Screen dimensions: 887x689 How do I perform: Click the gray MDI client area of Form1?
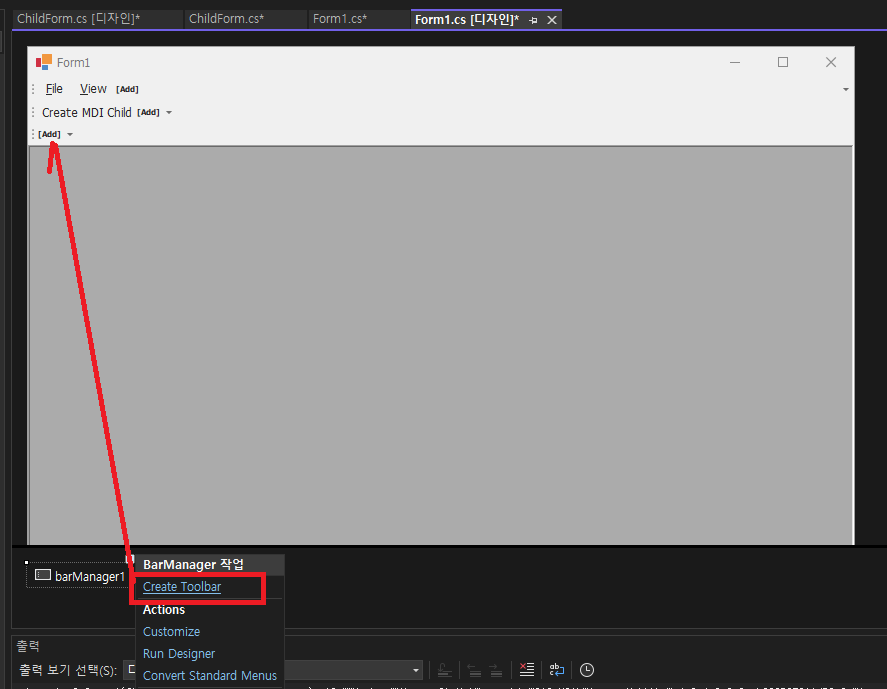point(441,345)
